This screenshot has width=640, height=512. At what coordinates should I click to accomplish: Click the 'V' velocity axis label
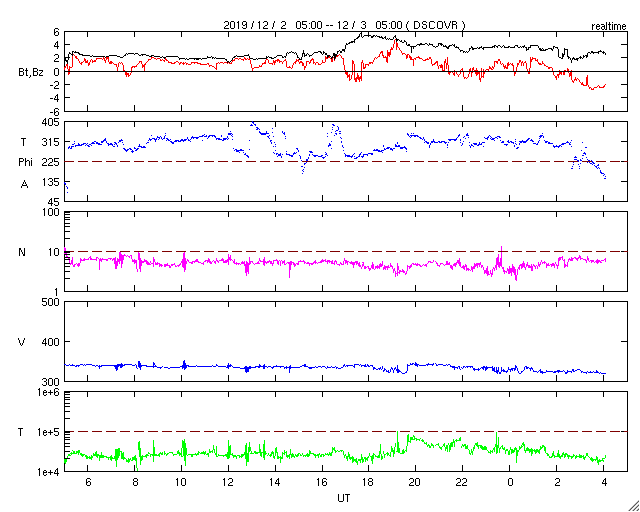point(22,342)
